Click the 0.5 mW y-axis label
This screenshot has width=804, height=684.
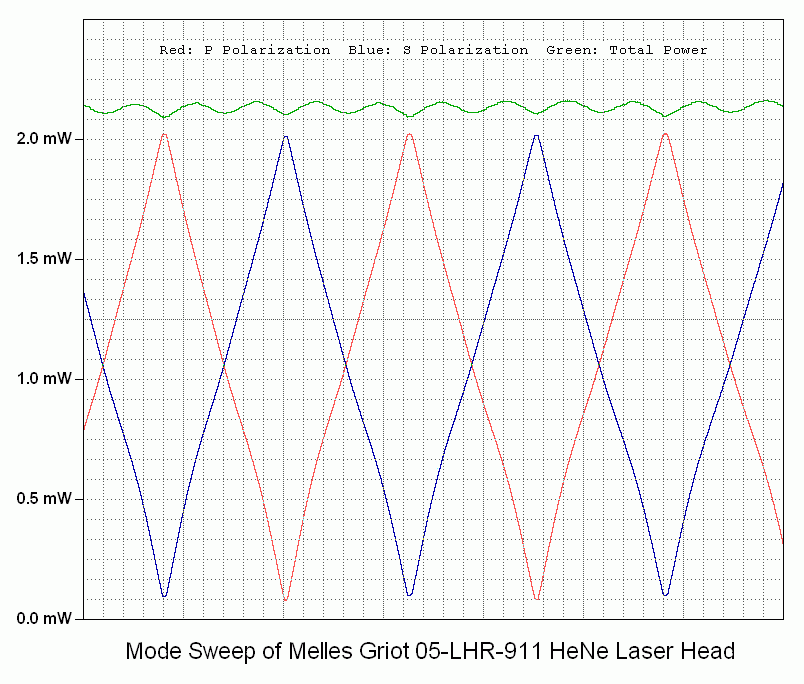coord(44,499)
